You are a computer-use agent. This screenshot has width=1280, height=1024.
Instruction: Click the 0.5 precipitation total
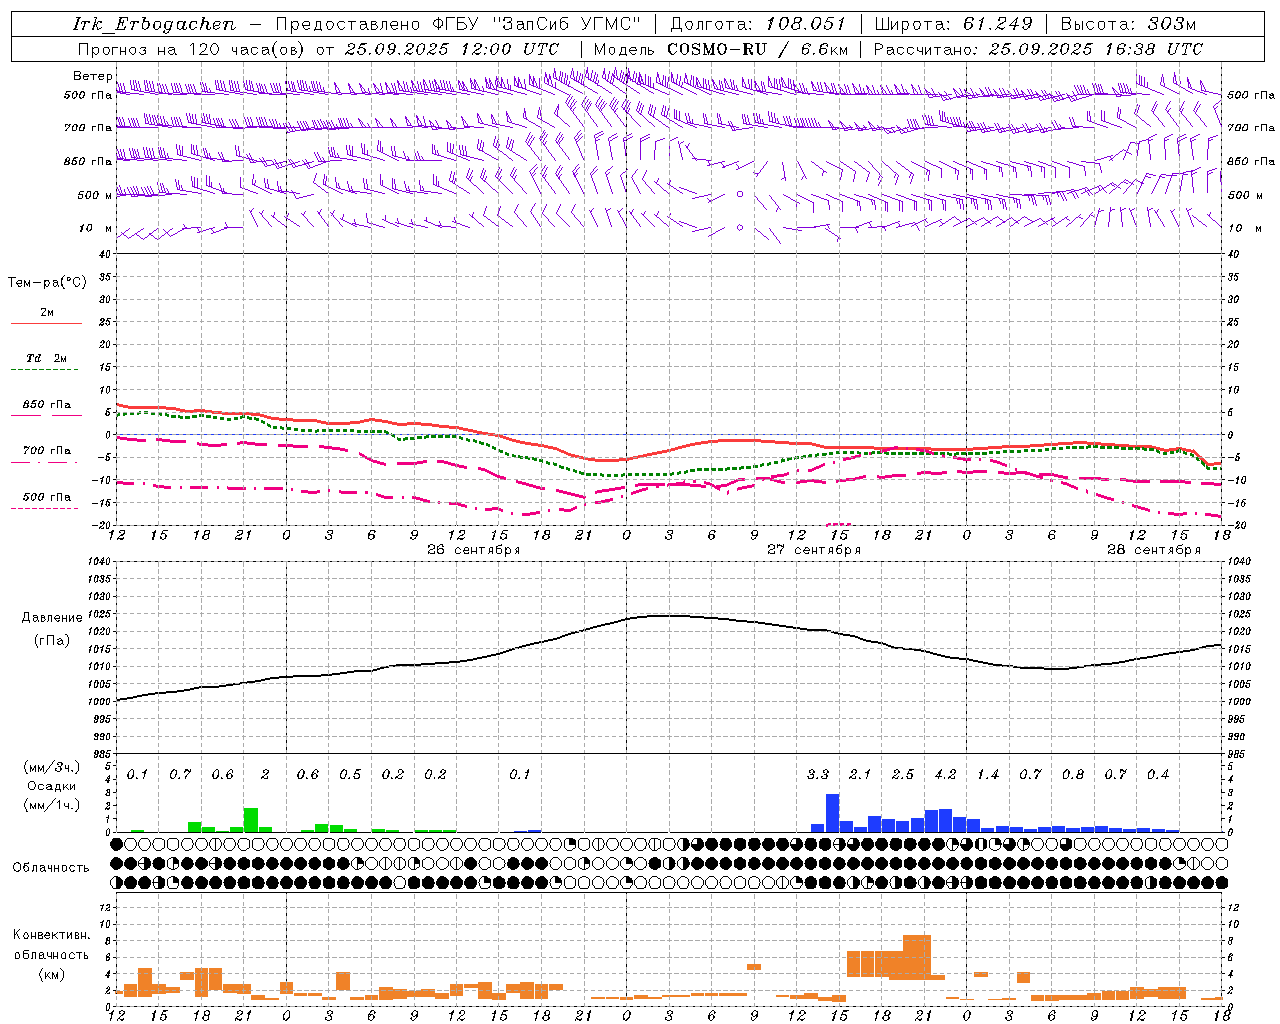(350, 774)
